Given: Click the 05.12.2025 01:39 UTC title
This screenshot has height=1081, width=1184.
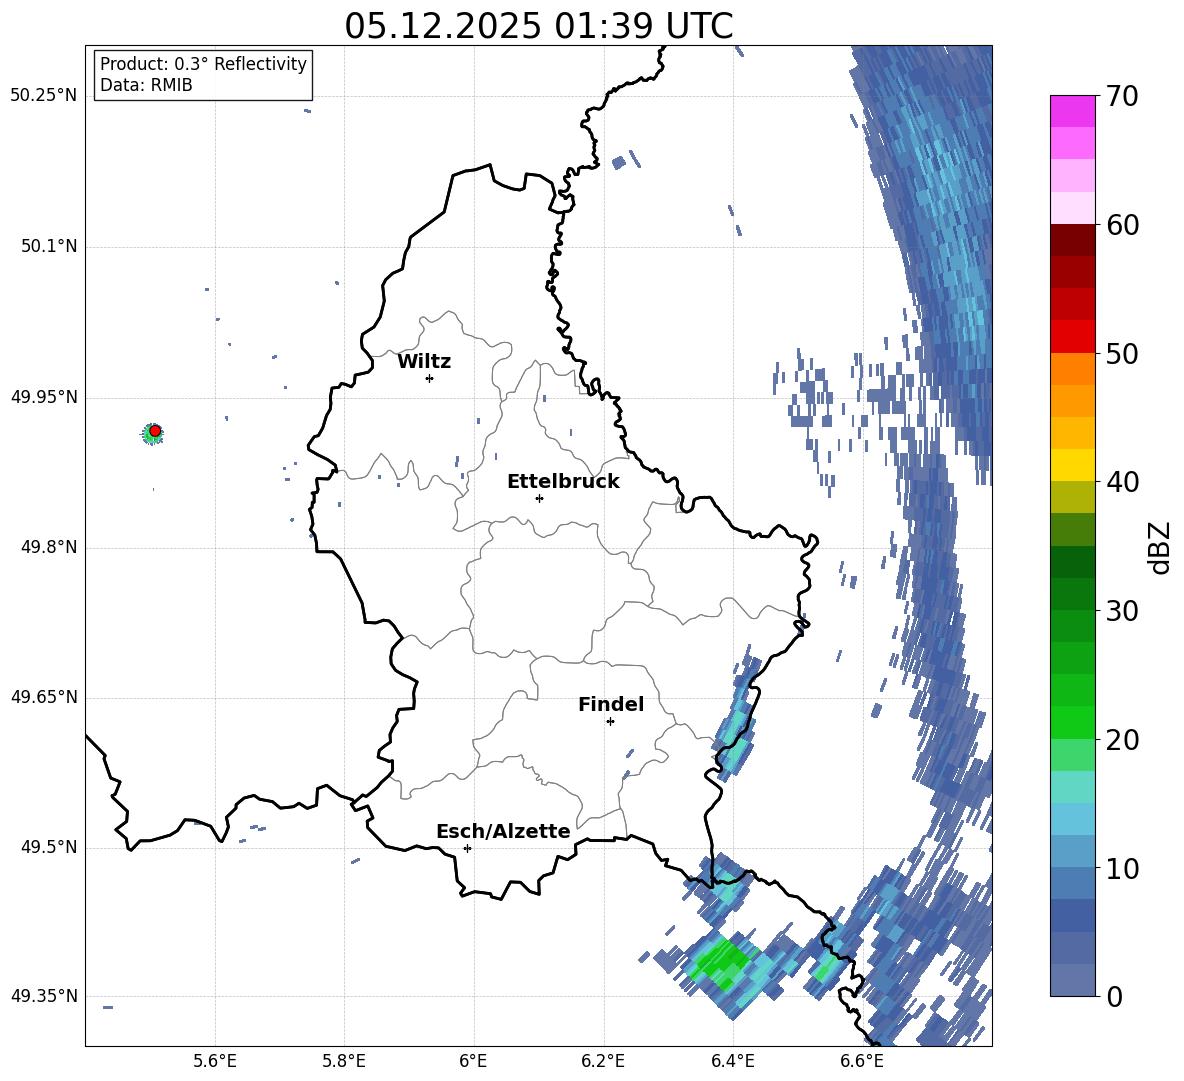Looking at the screenshot, I should (538, 26).
